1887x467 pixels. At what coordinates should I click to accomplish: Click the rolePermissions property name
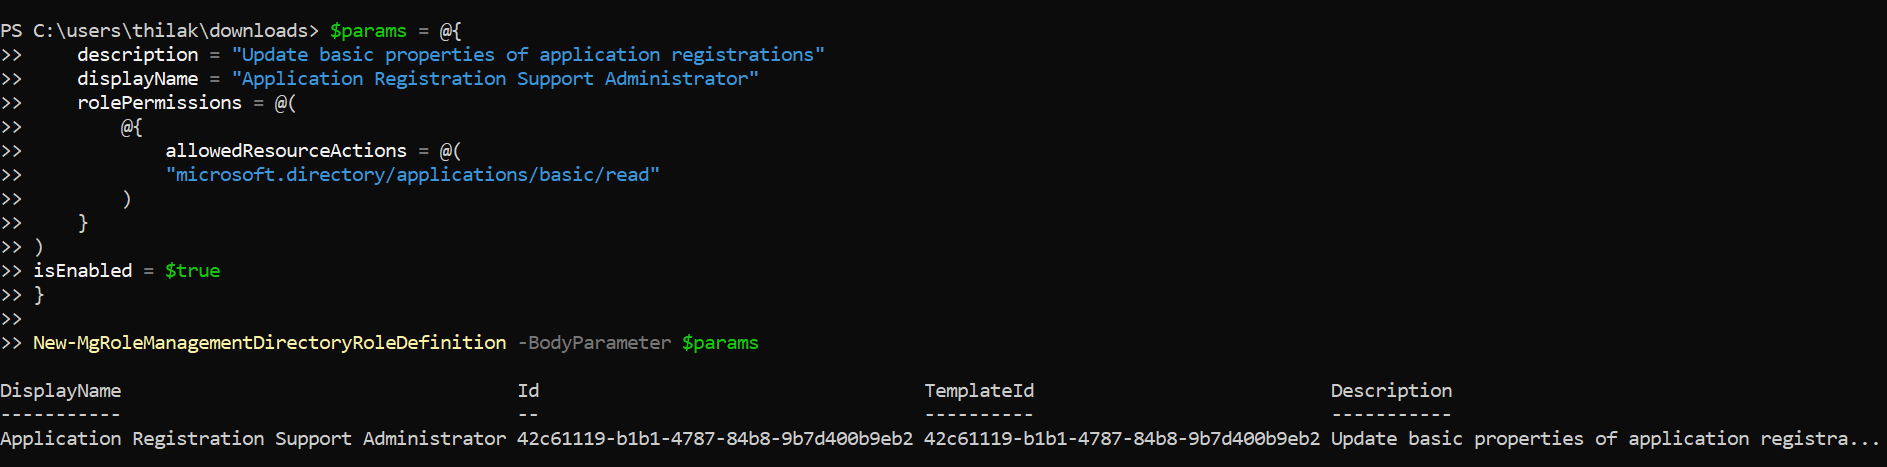(159, 103)
